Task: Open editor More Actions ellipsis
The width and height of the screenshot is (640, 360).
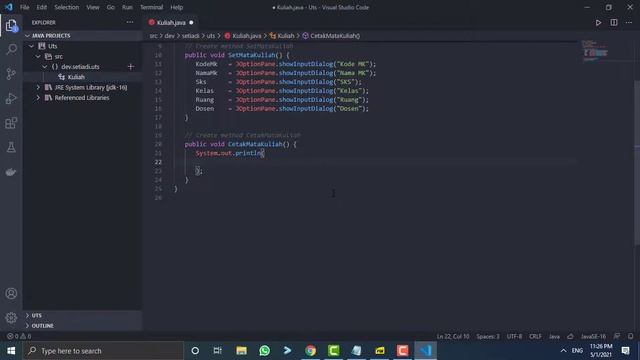Action: tap(629, 22)
